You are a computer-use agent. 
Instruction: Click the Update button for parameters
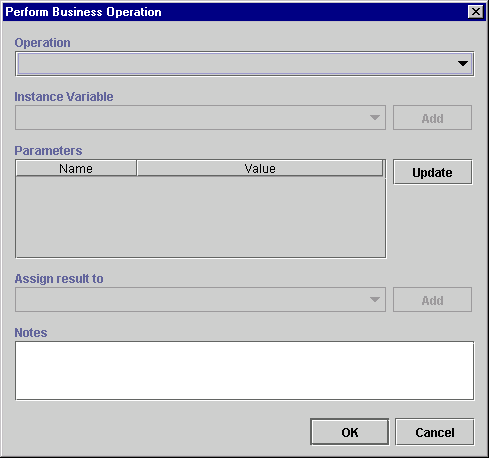[432, 172]
